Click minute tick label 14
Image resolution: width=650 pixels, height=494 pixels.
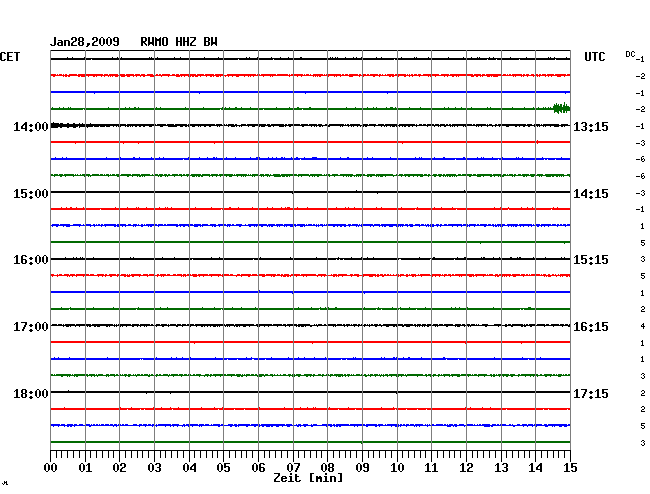535,468
